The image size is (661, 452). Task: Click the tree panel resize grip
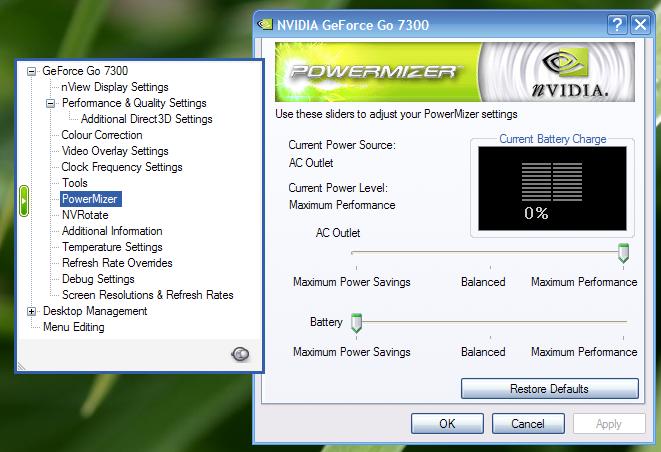point(22,366)
